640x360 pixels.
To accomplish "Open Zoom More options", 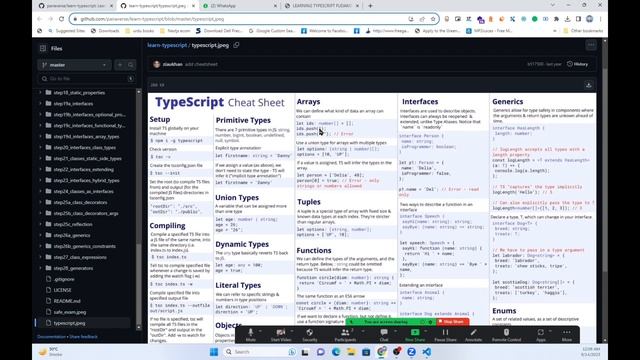I will point(567,335).
